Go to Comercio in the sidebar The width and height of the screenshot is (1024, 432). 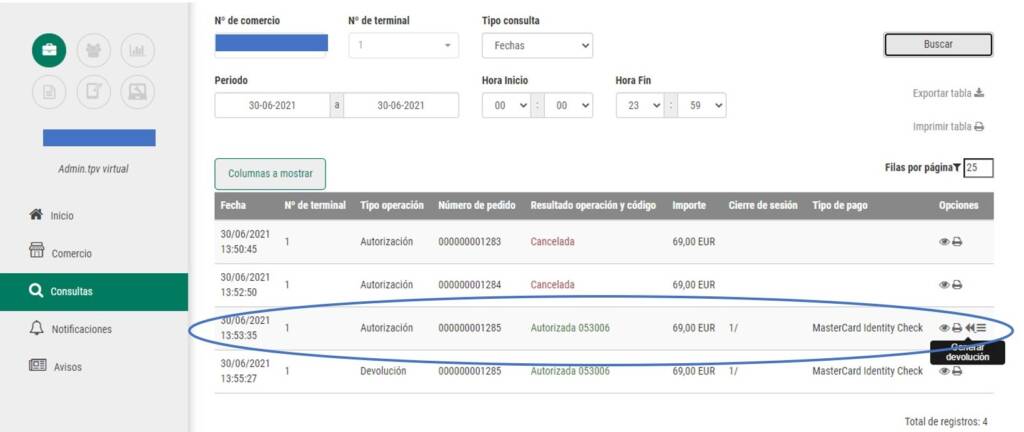[x=71, y=253]
